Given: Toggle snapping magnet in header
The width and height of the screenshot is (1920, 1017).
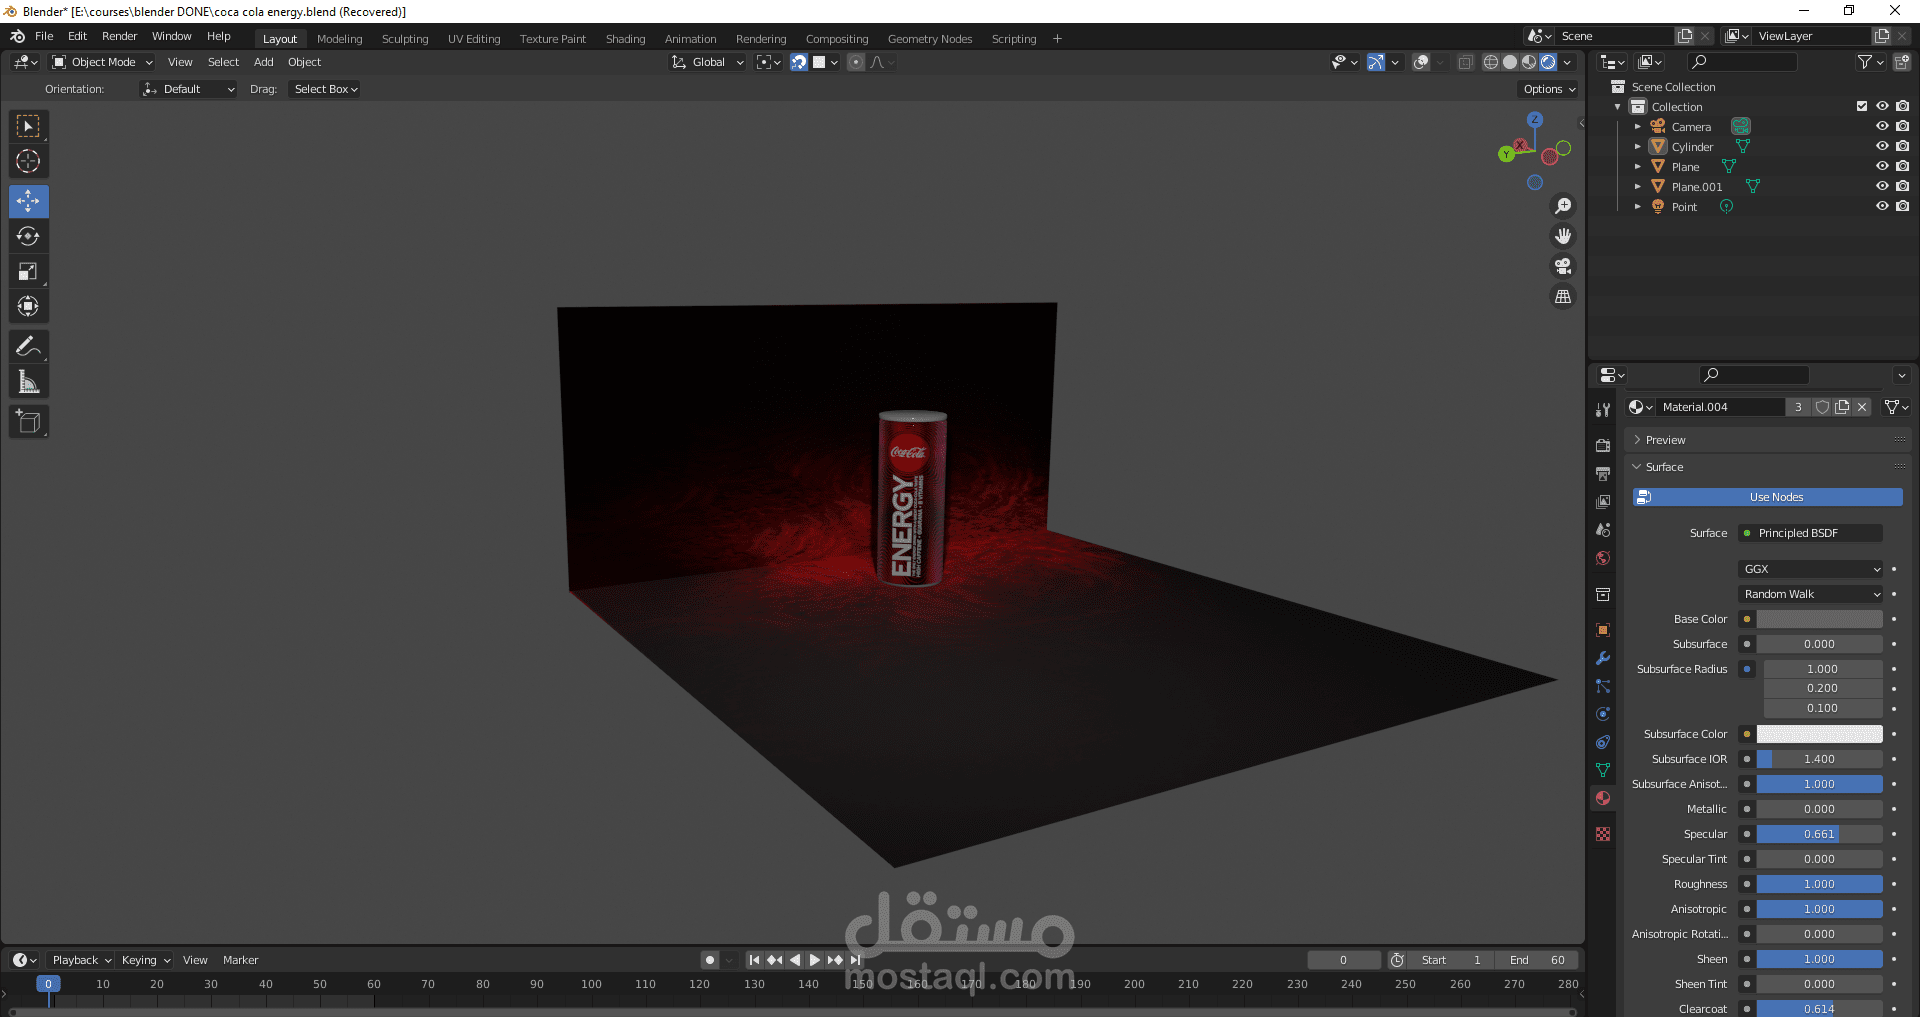Looking at the screenshot, I should pyautogui.click(x=799, y=62).
